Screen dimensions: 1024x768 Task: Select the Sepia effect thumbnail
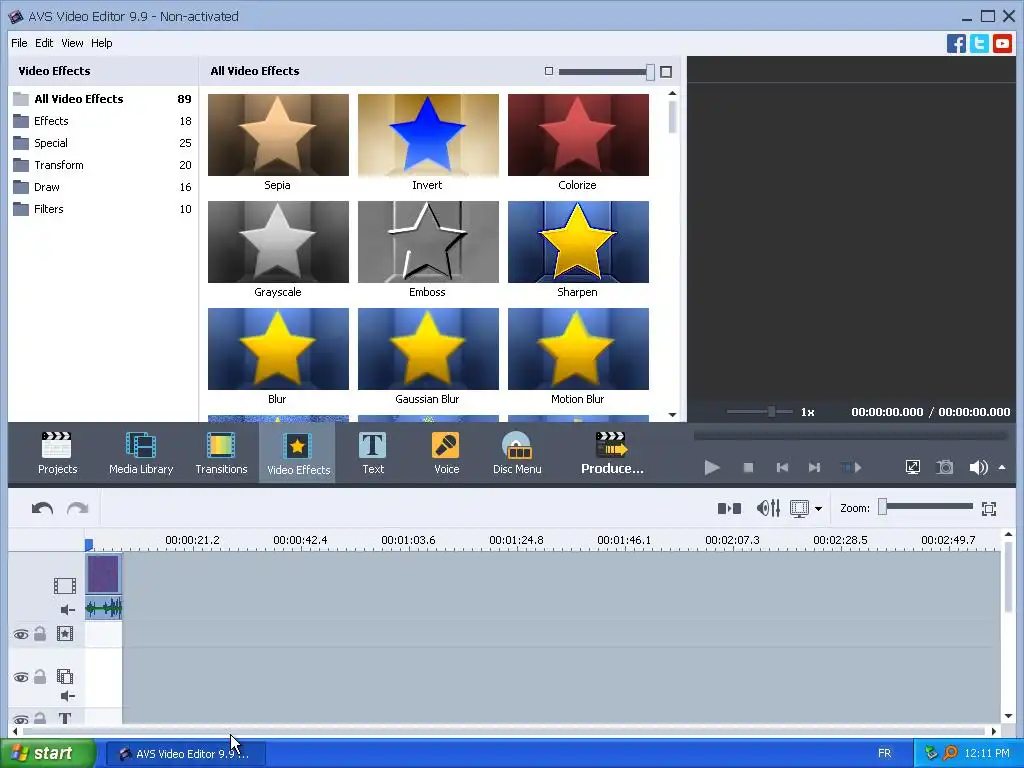278,135
